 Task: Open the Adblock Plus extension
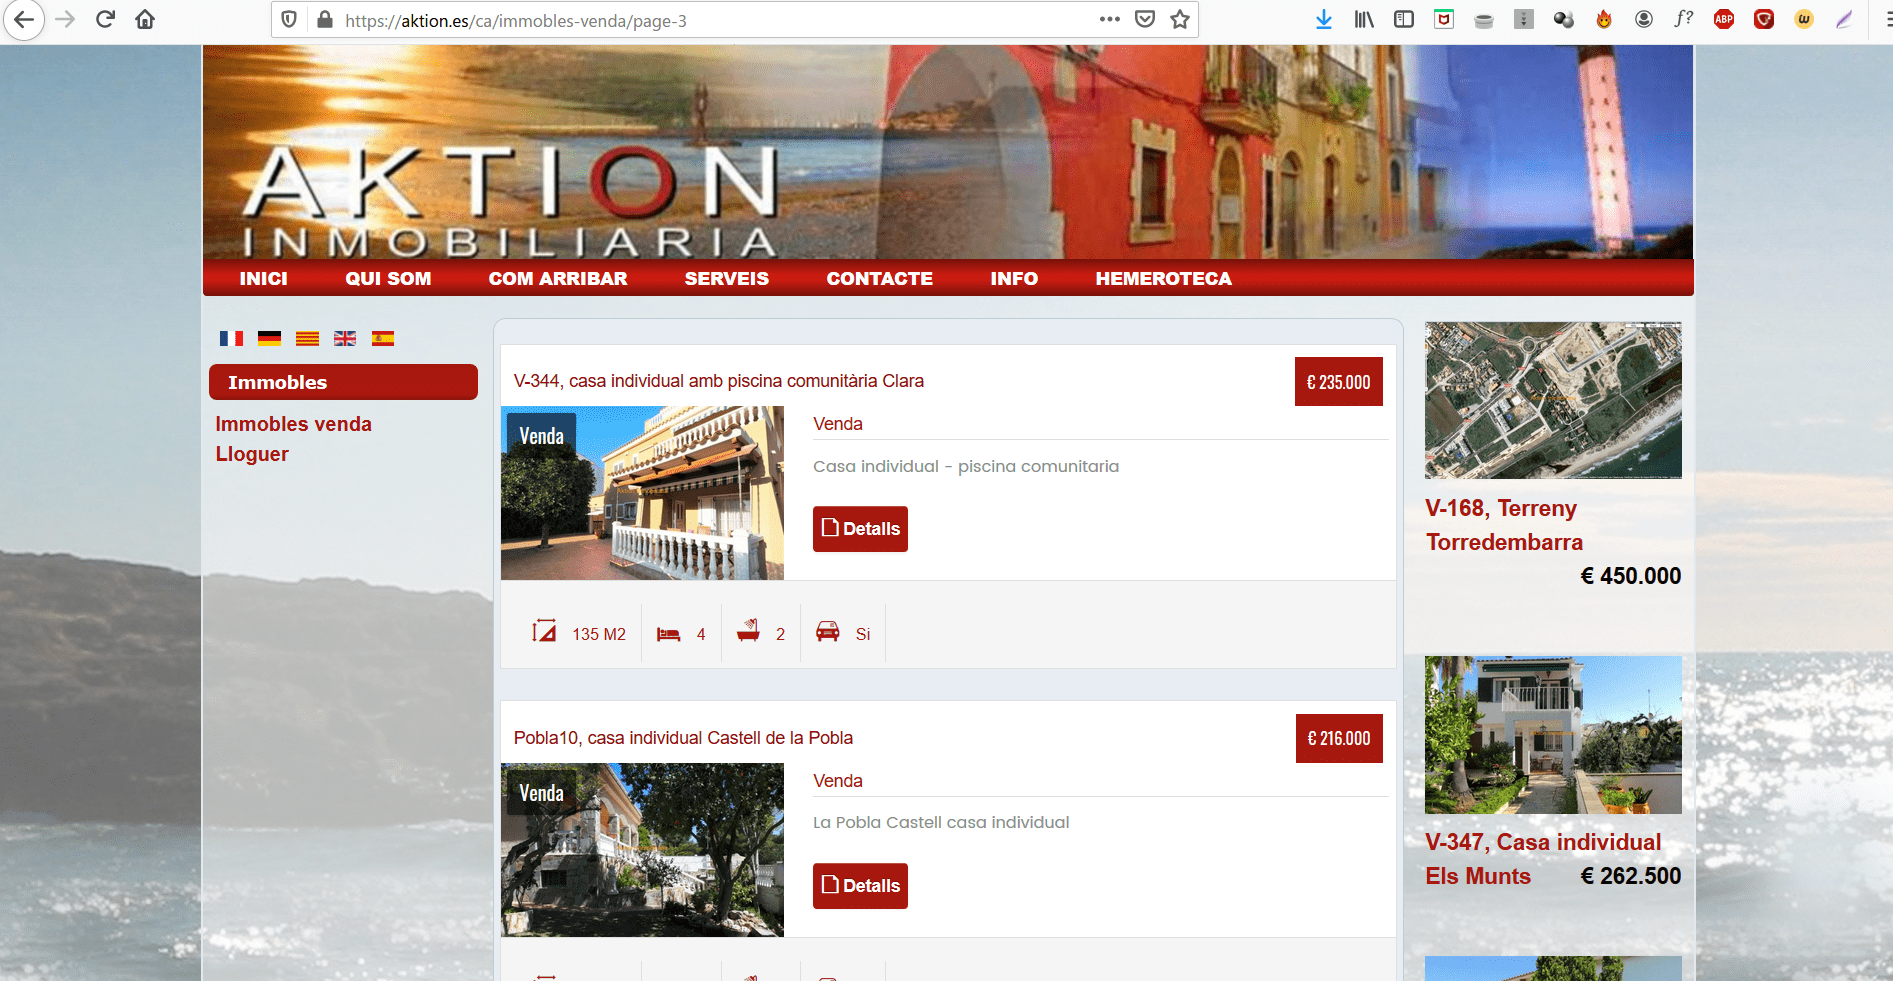pos(1724,19)
